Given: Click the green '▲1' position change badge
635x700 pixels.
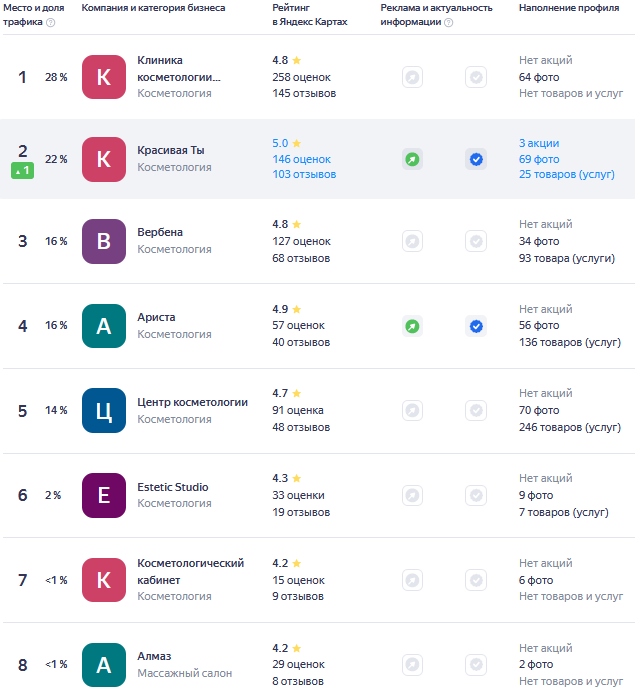Looking at the screenshot, I should [x=22, y=171].
